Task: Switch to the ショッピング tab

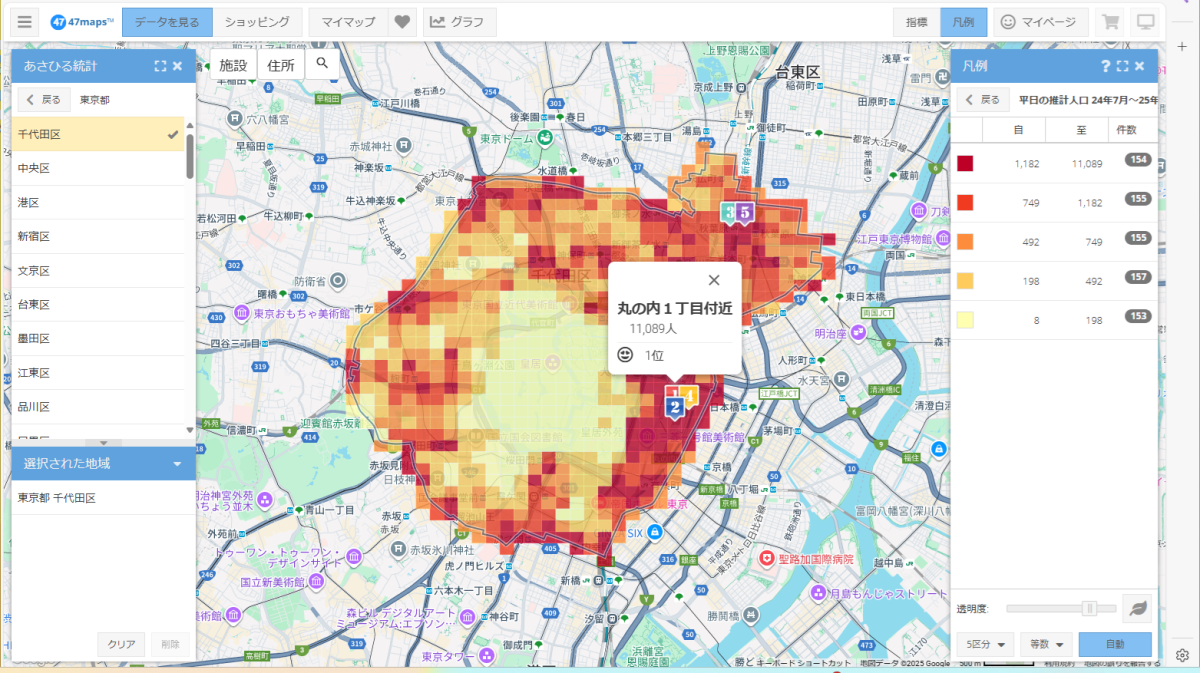Action: coord(257,22)
